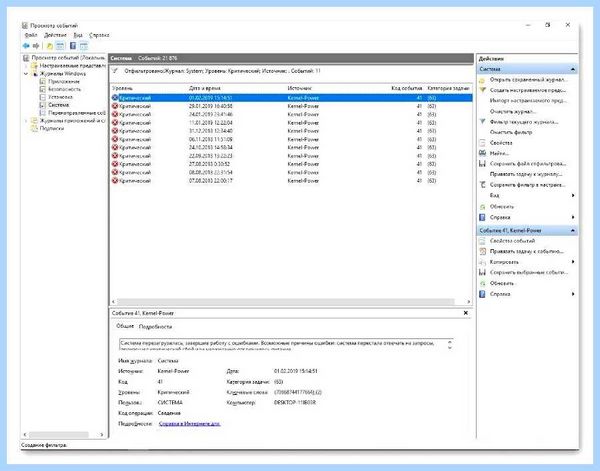Viewport: 600px width, 471px height.
Task: Switch to the Общие tab
Action: pyautogui.click(x=125, y=326)
